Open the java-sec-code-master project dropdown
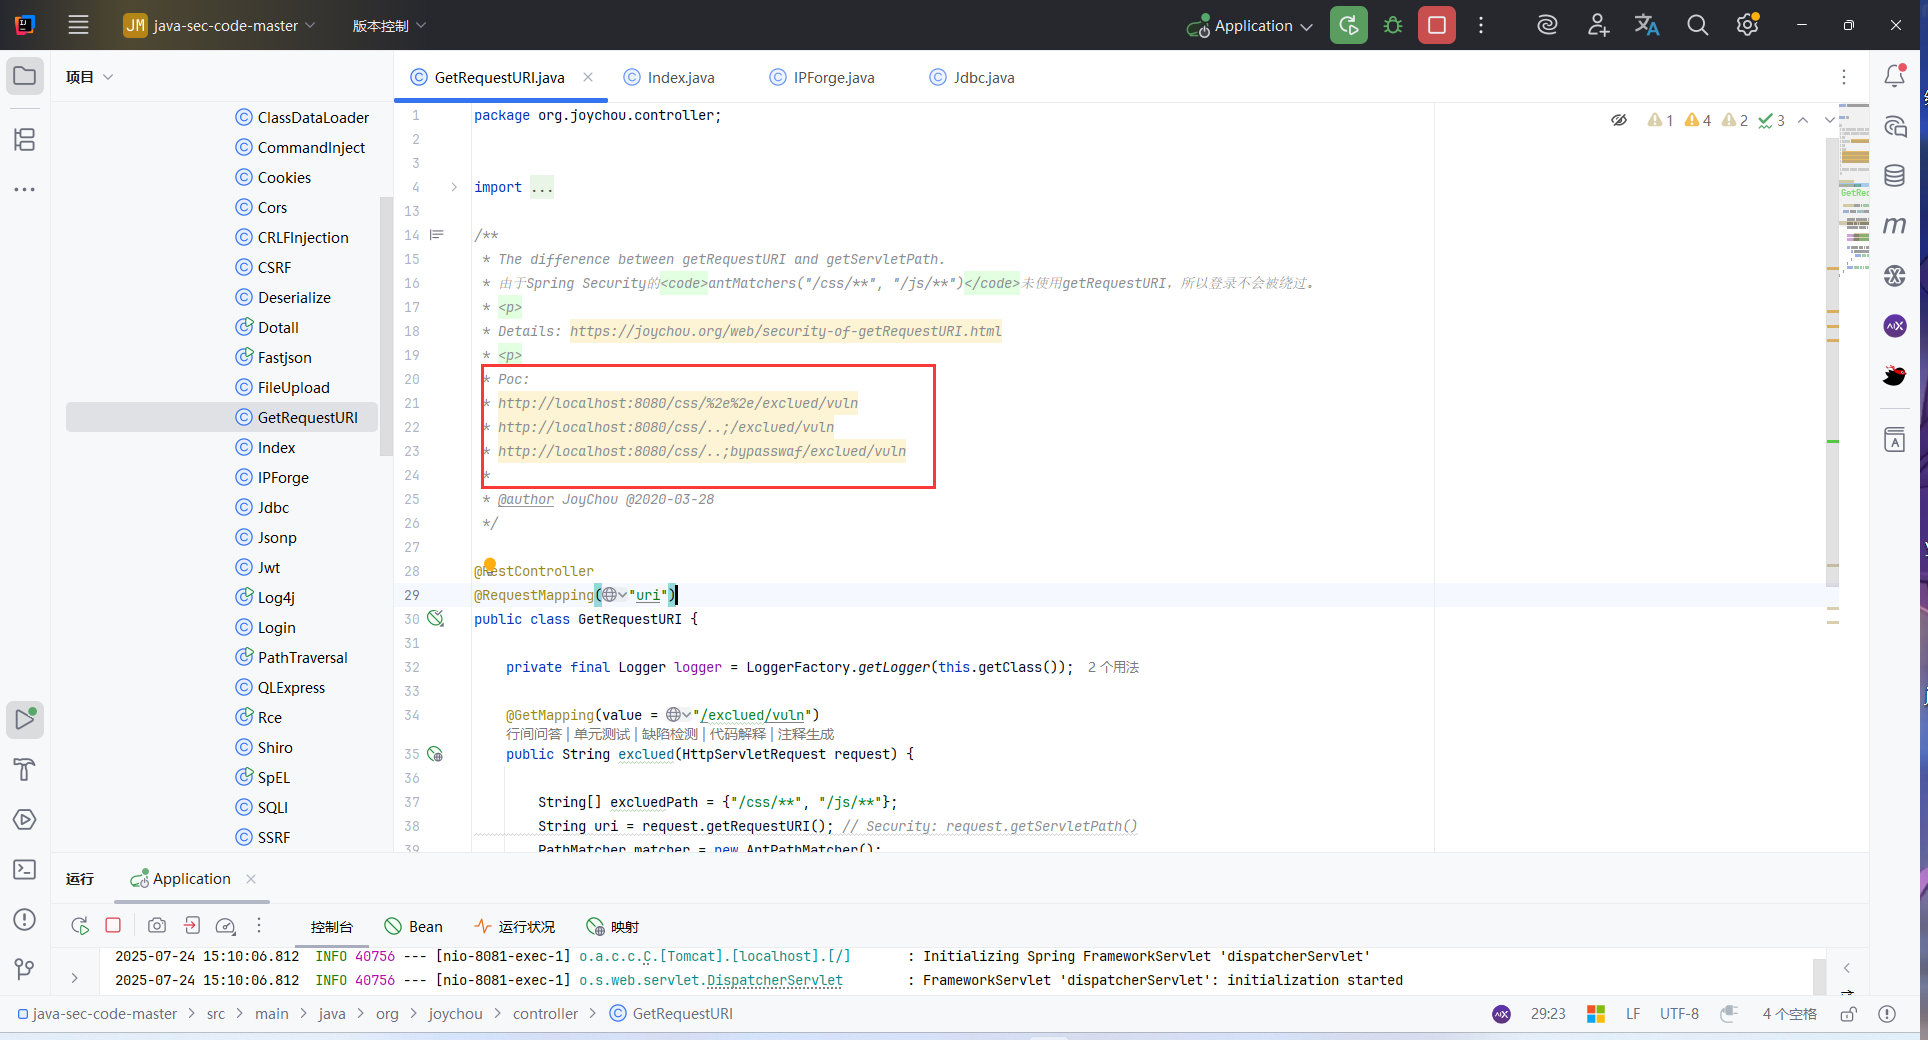The height and width of the screenshot is (1040, 1928). 220,25
